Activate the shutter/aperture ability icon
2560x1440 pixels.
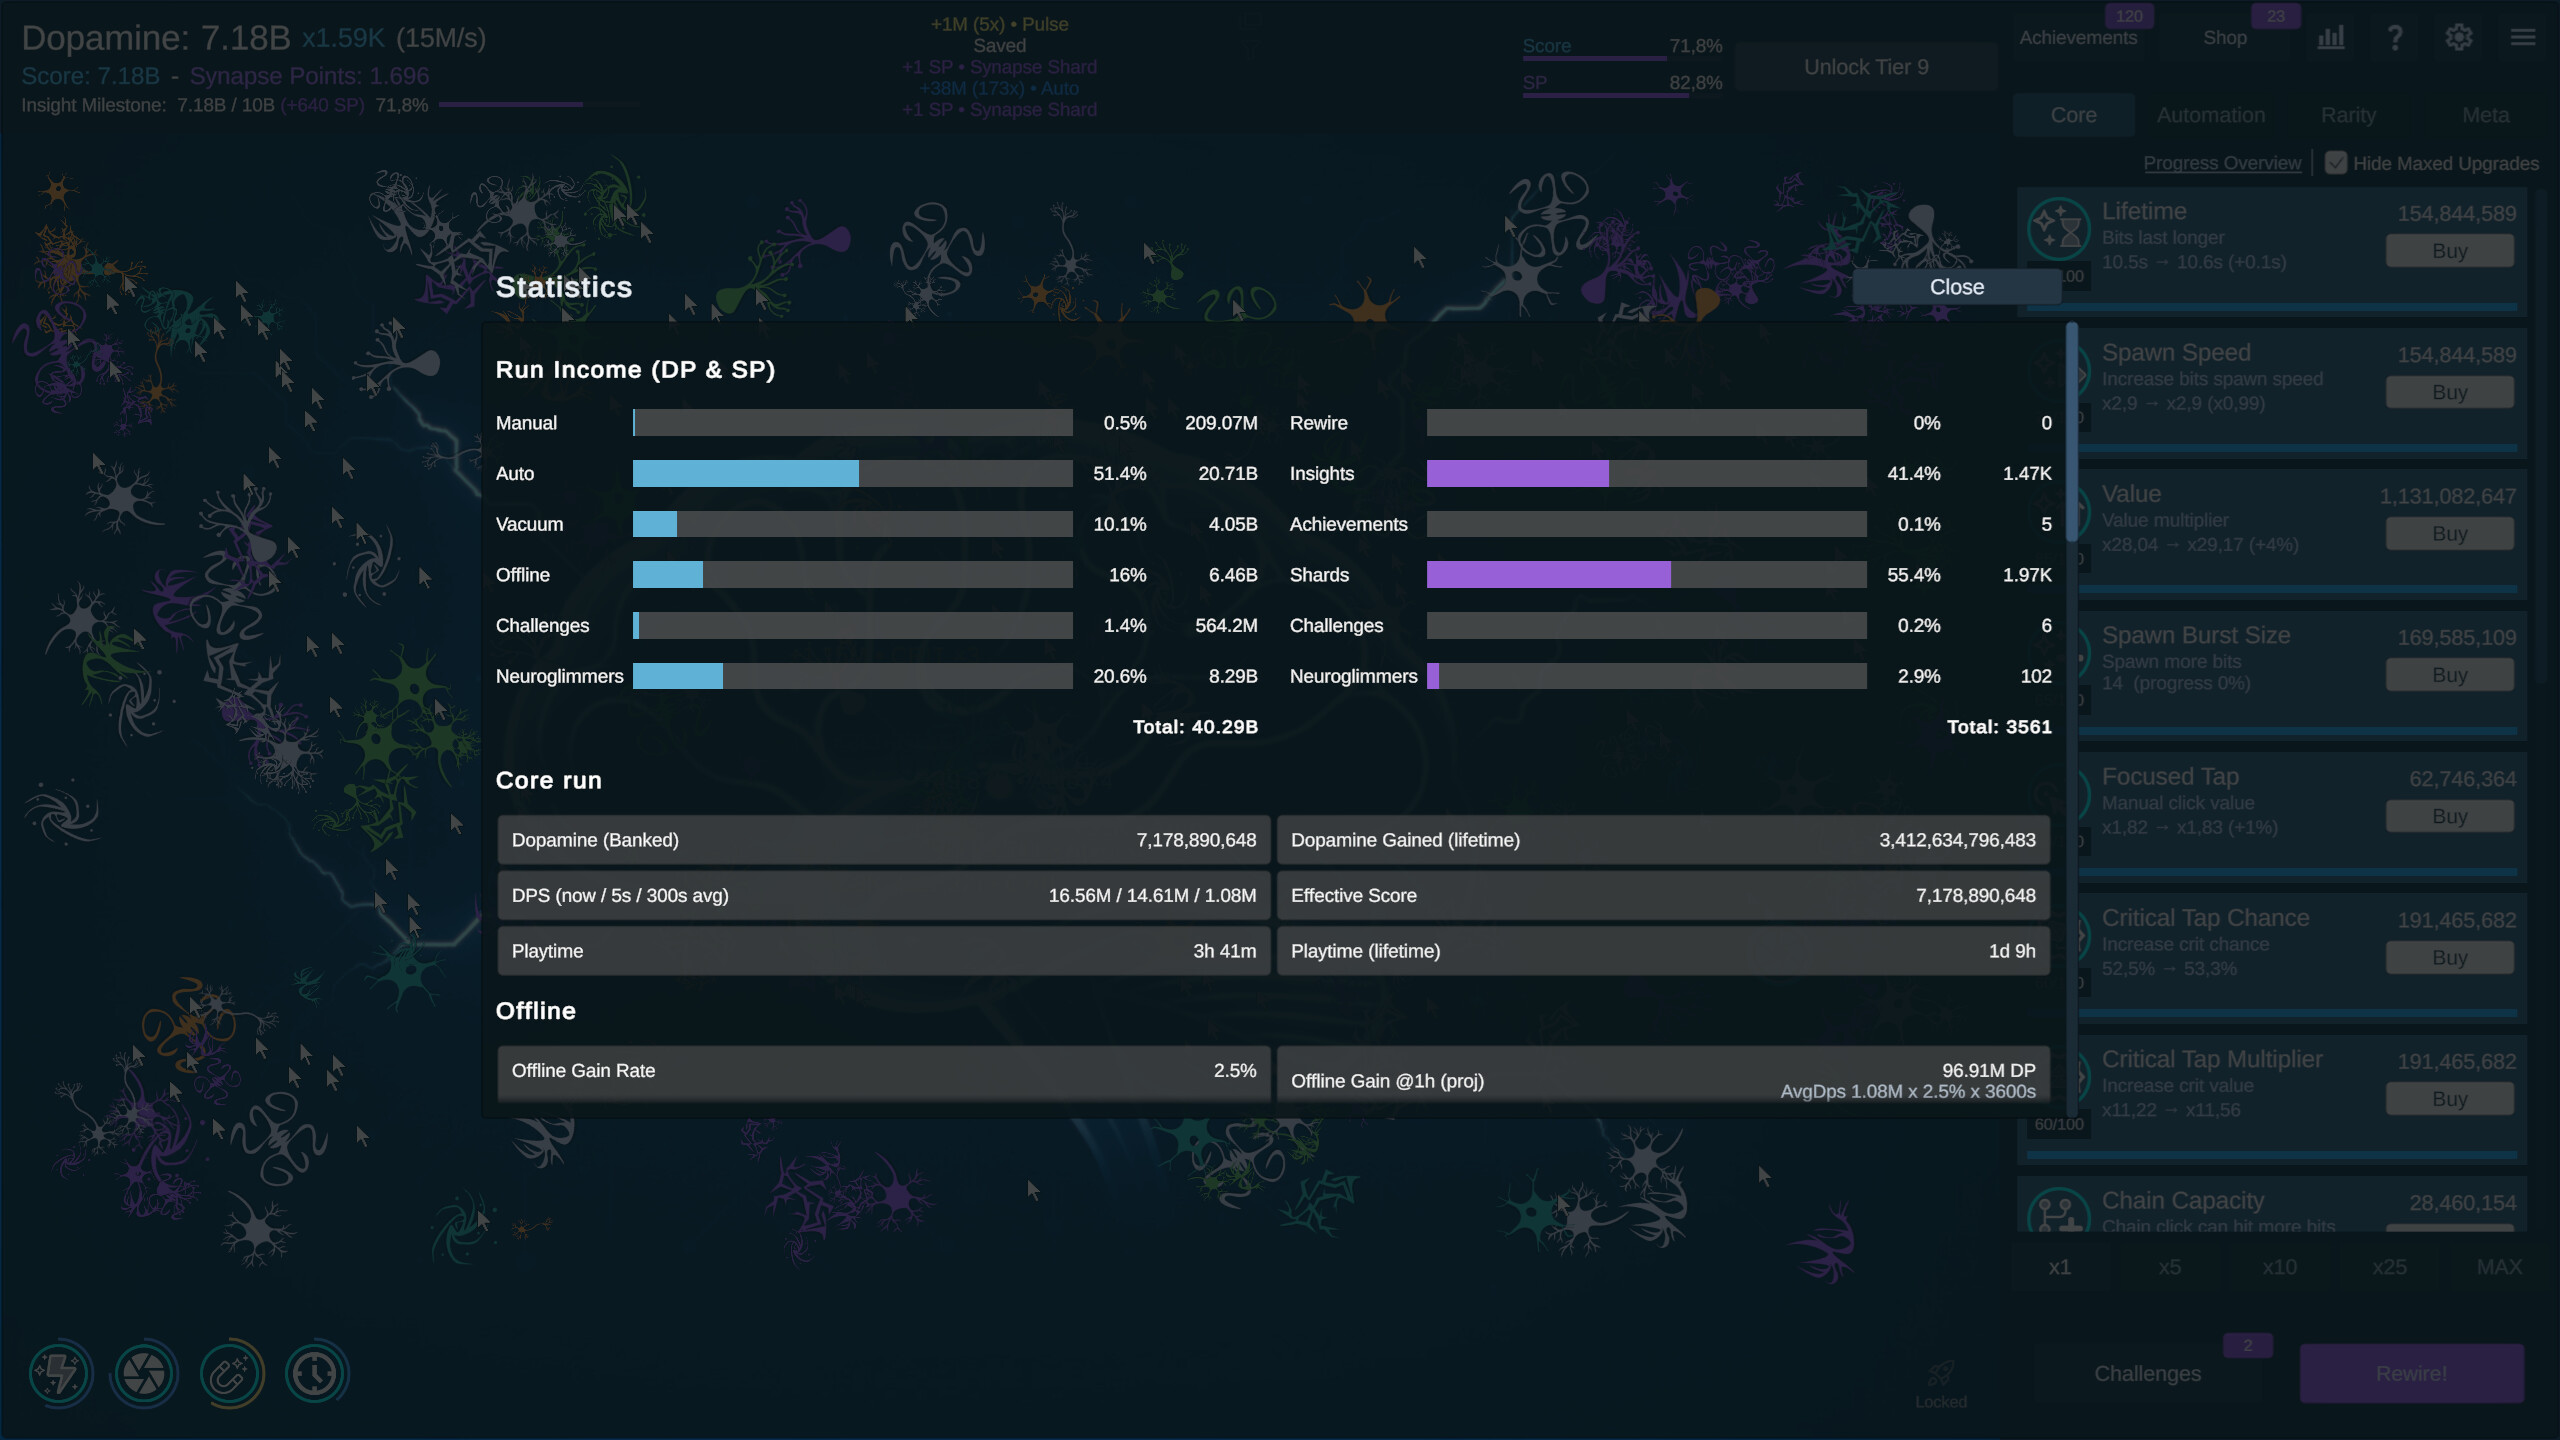point(145,1373)
